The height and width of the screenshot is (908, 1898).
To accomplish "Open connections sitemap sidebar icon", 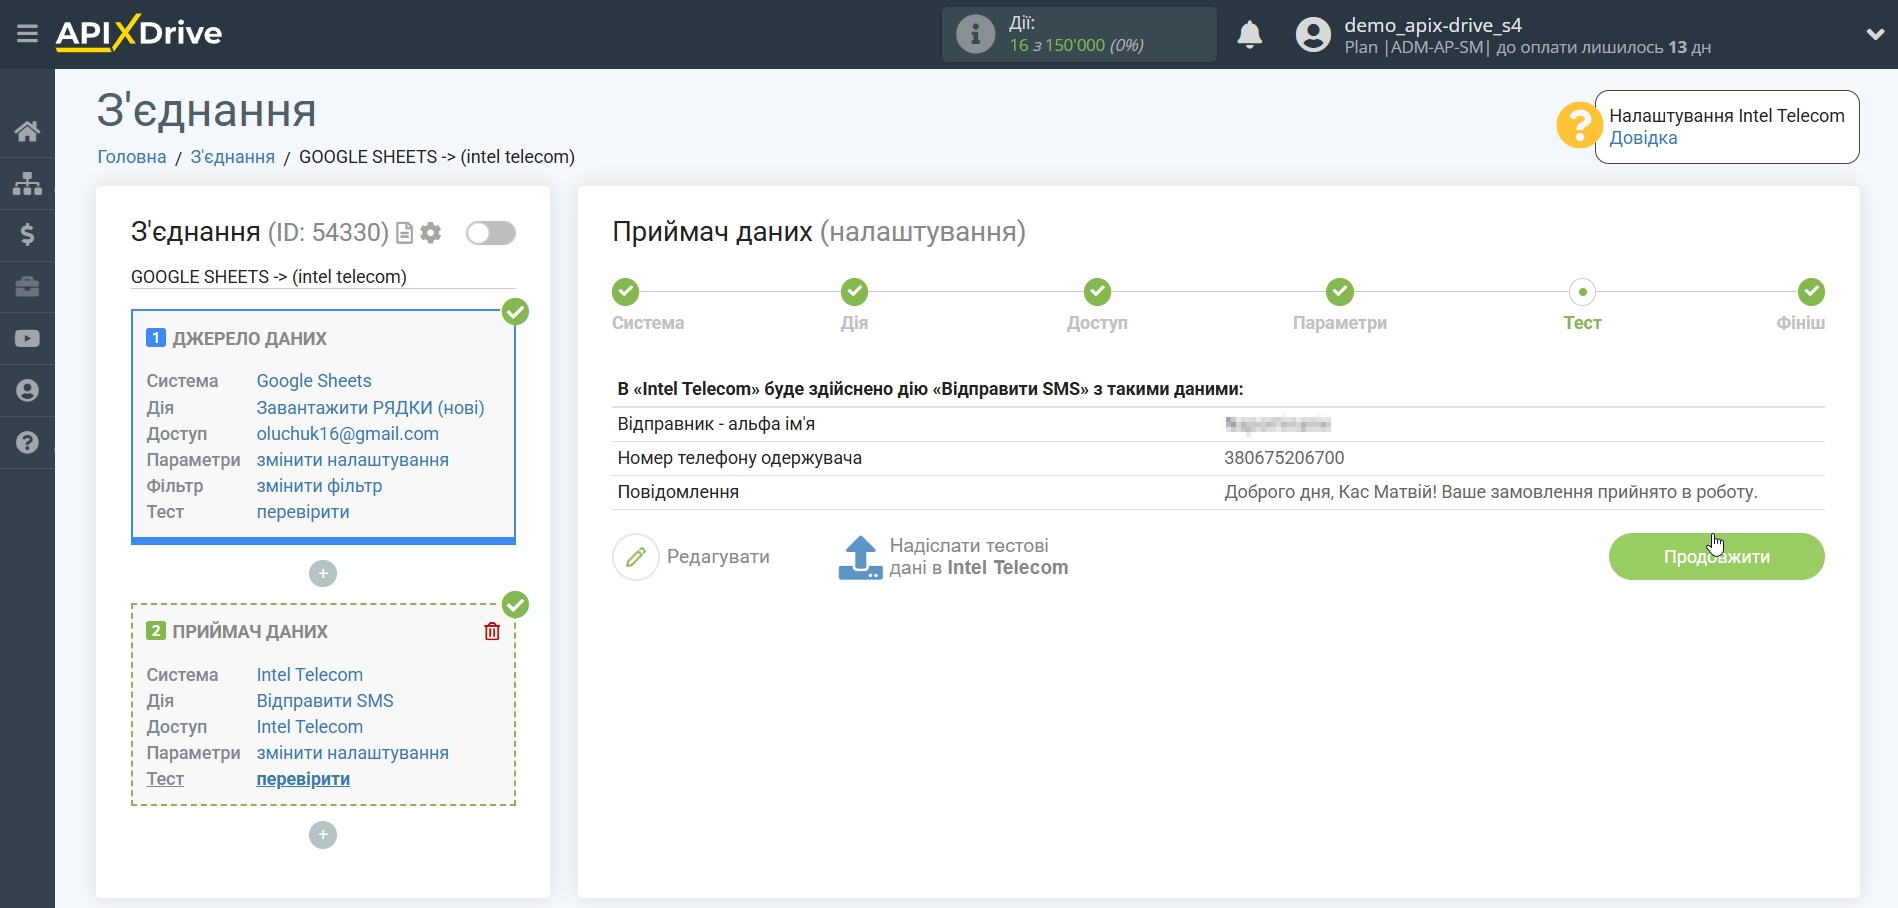I will coord(27,183).
